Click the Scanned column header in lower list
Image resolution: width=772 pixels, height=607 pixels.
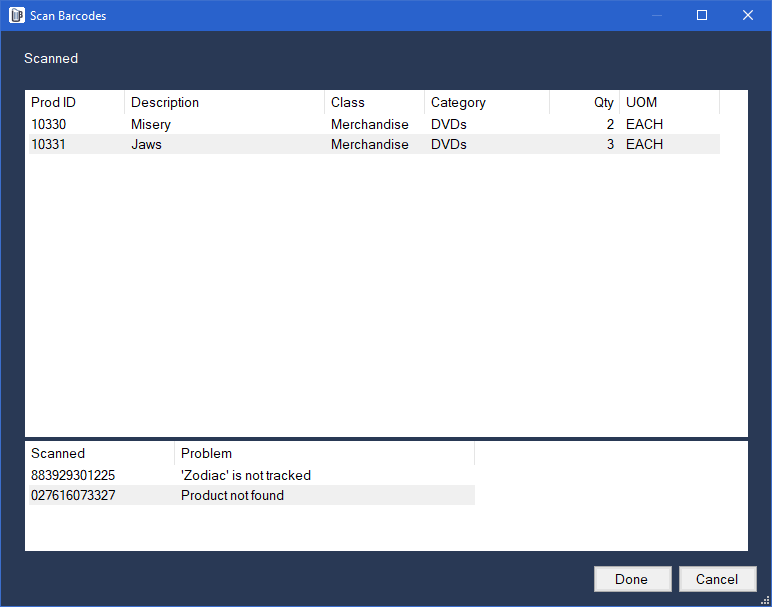101,453
